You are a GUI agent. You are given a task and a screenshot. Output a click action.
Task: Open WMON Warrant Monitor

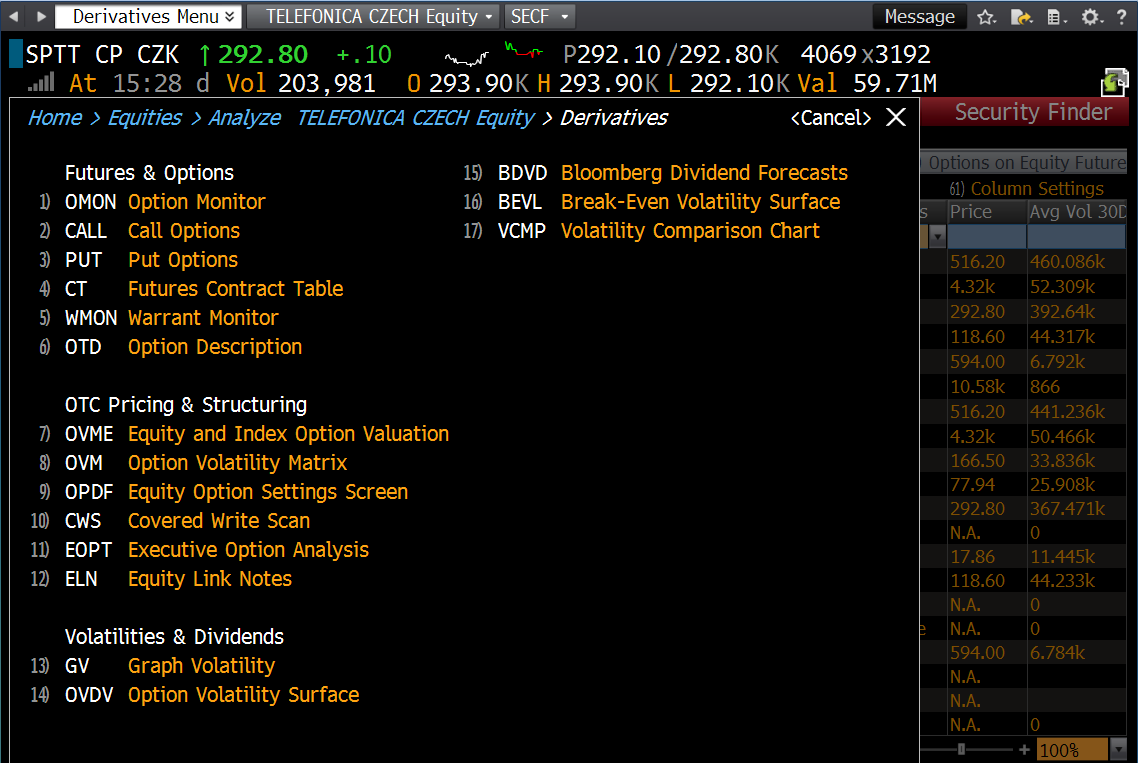(x=171, y=318)
